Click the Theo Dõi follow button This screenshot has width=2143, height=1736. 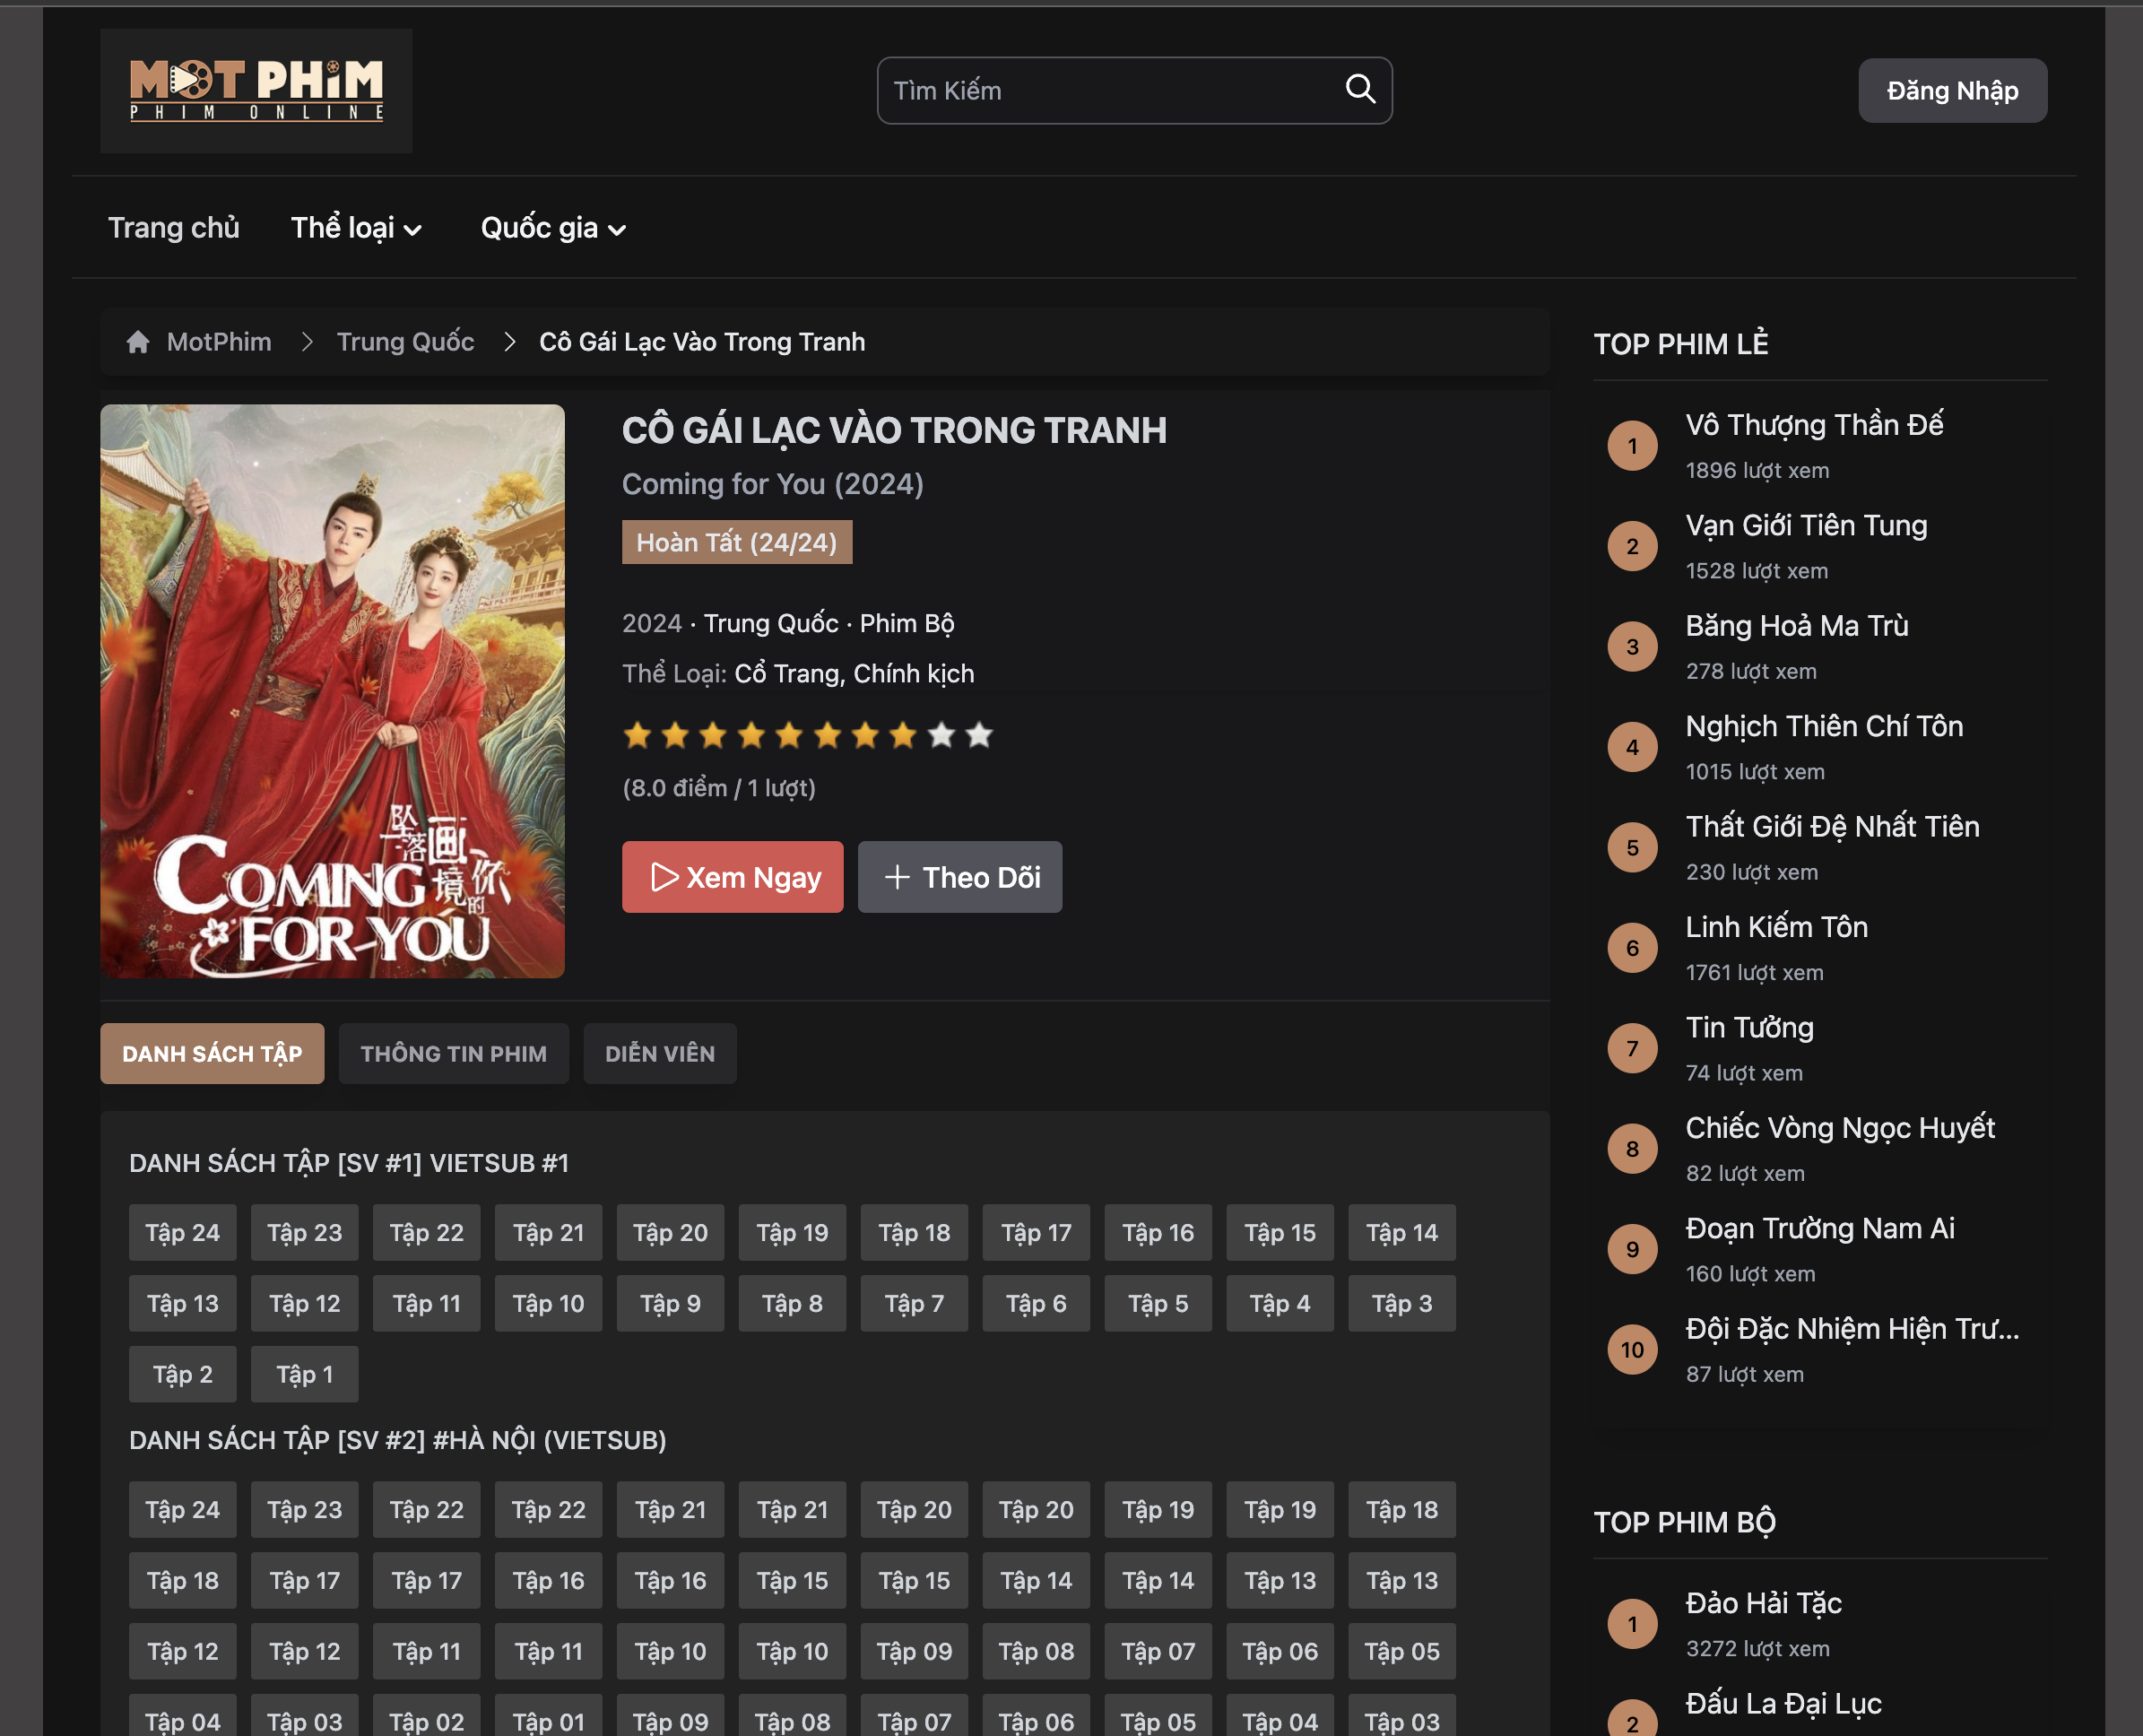pos(959,877)
